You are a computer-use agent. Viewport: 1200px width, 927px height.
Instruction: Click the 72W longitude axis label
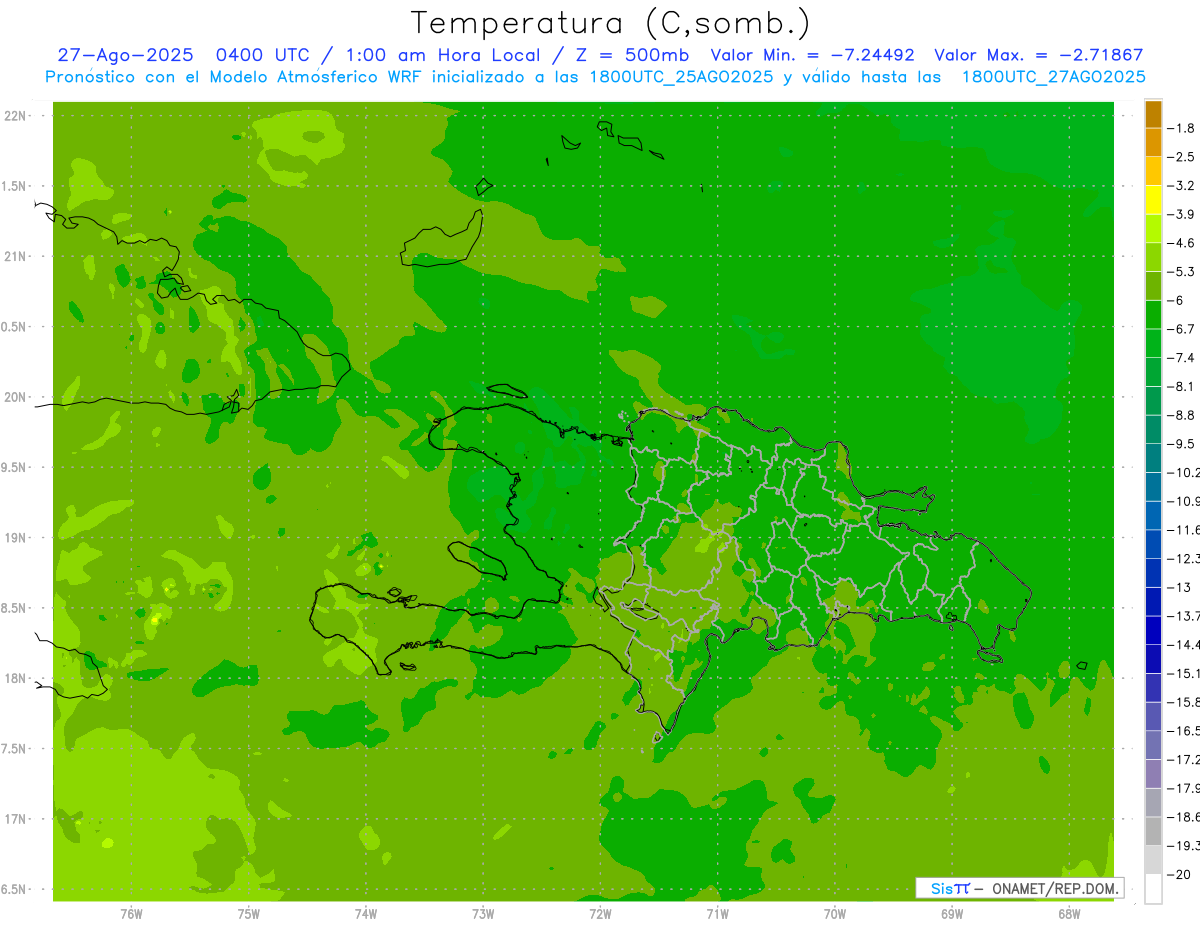600,914
